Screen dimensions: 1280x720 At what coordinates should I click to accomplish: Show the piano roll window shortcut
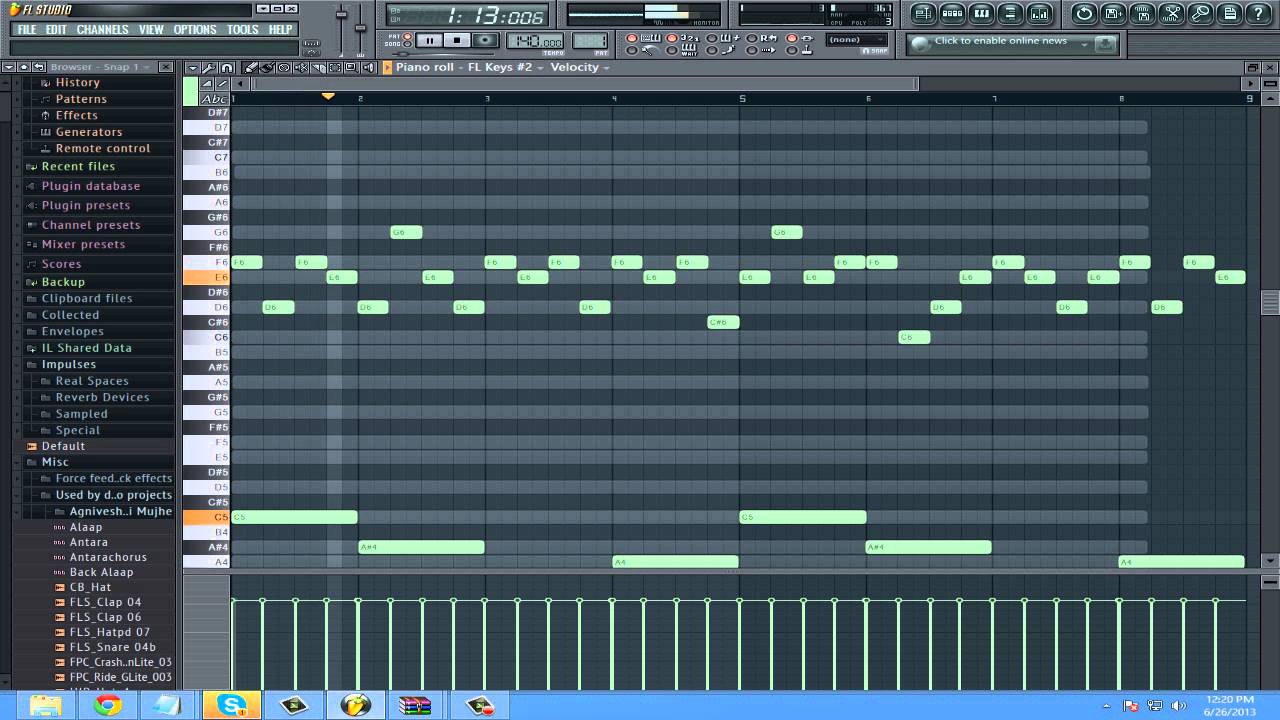click(x=981, y=14)
